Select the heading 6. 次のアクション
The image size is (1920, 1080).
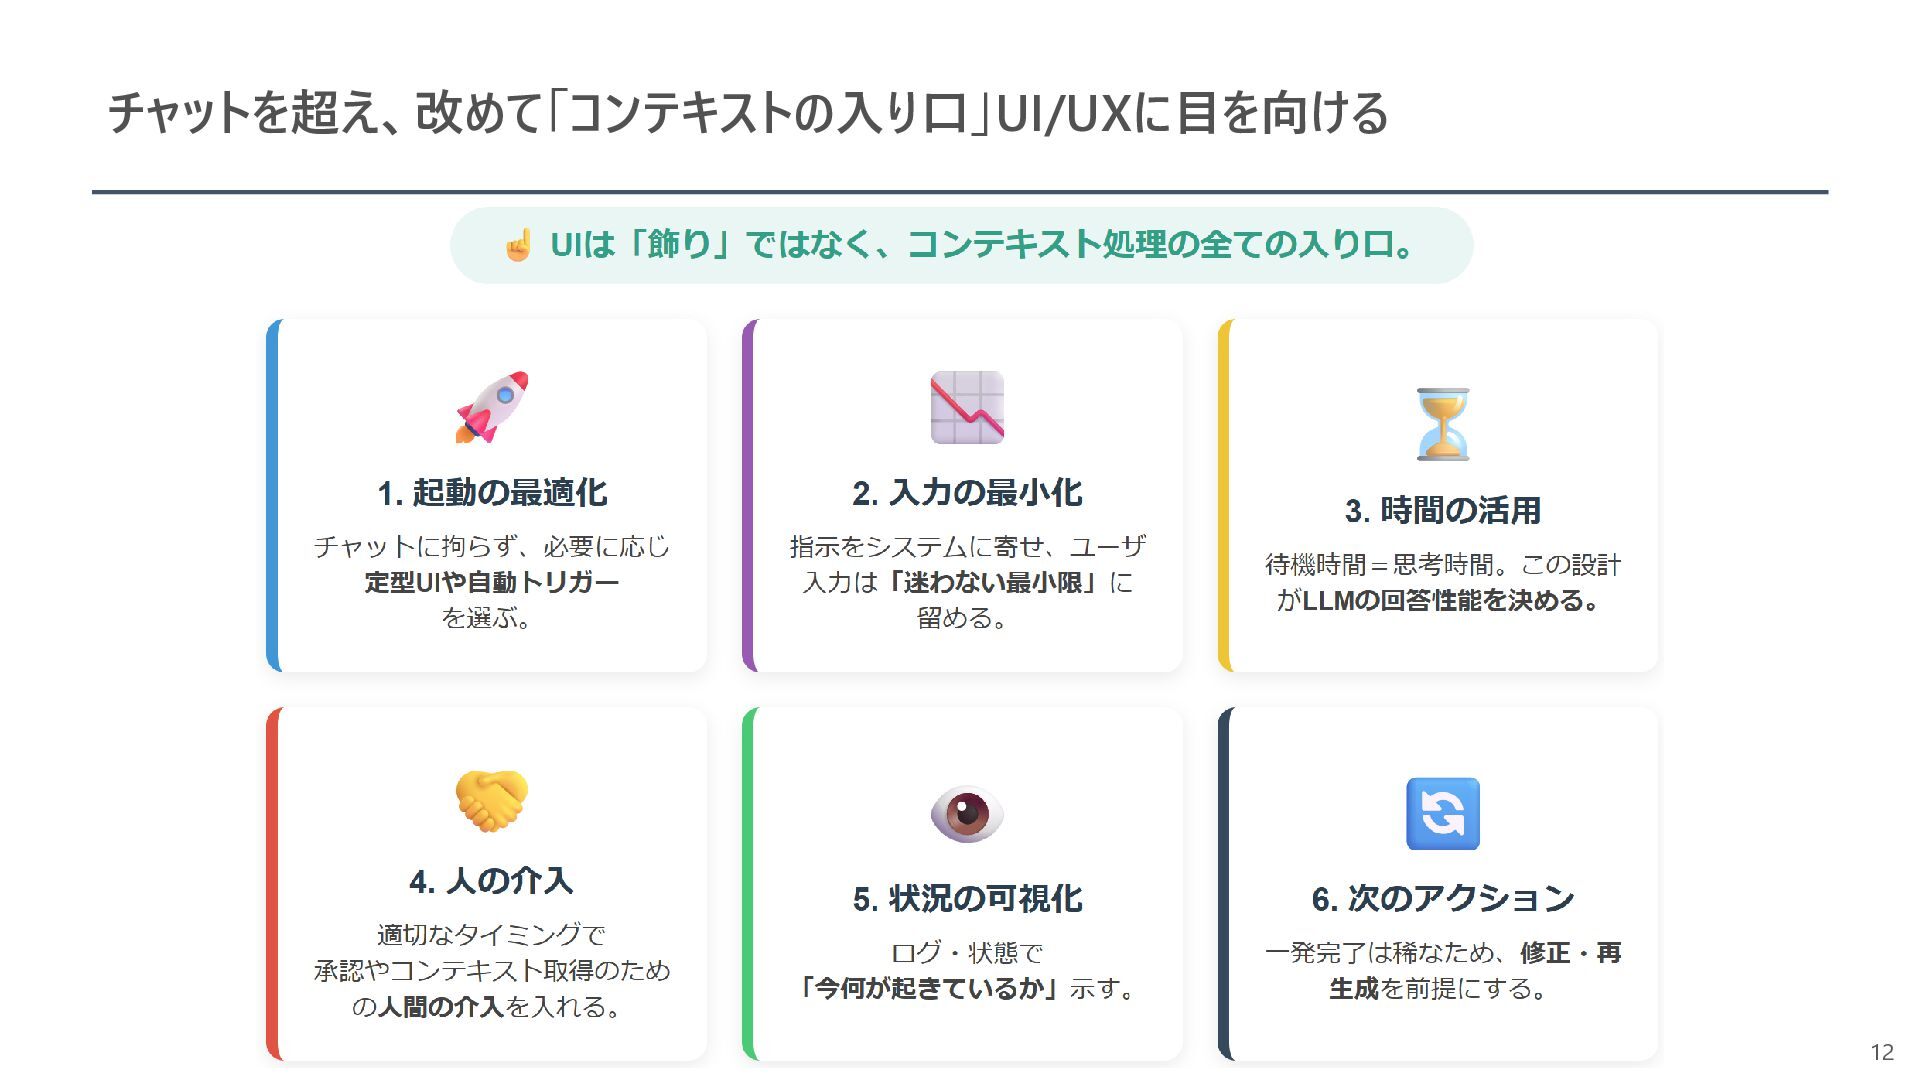click(x=1443, y=899)
